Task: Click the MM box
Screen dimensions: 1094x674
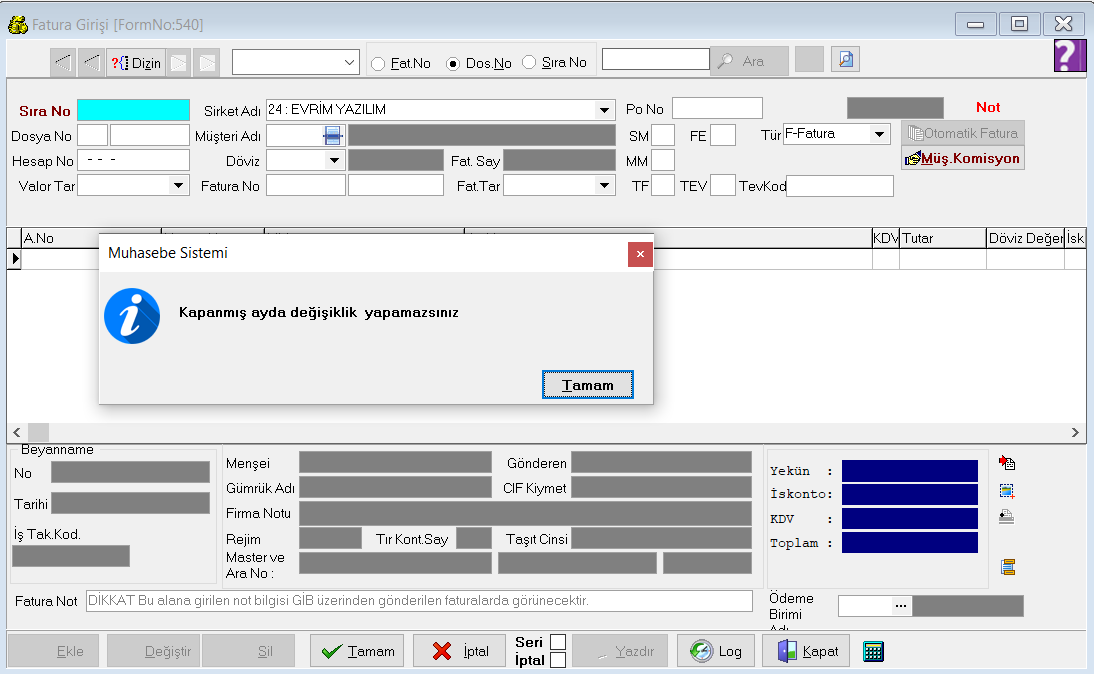Action: [x=663, y=160]
